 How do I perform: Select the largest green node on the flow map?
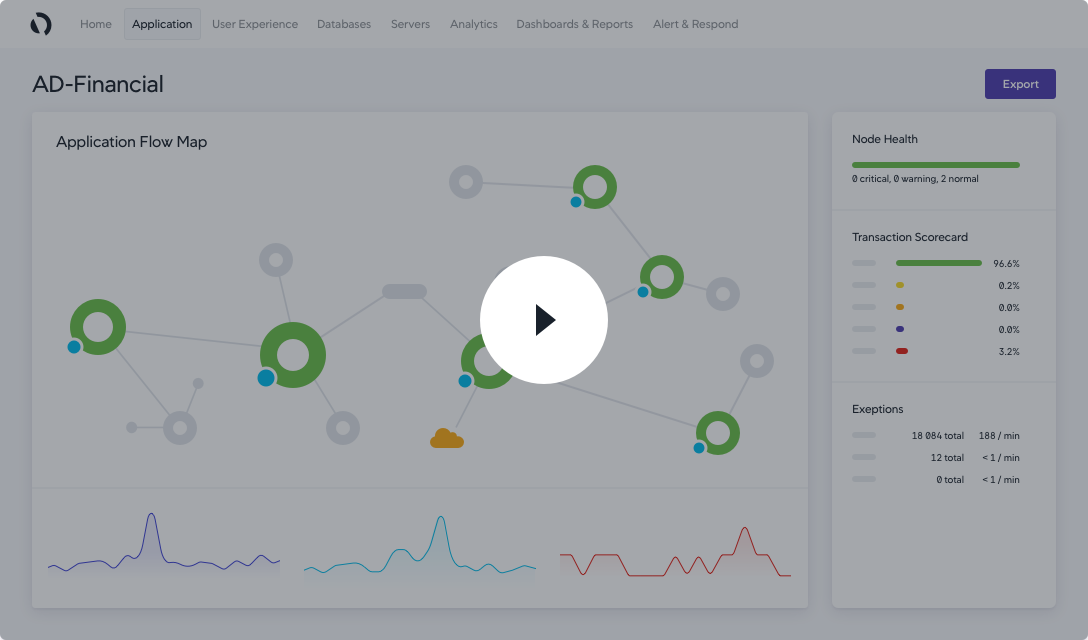coord(293,355)
